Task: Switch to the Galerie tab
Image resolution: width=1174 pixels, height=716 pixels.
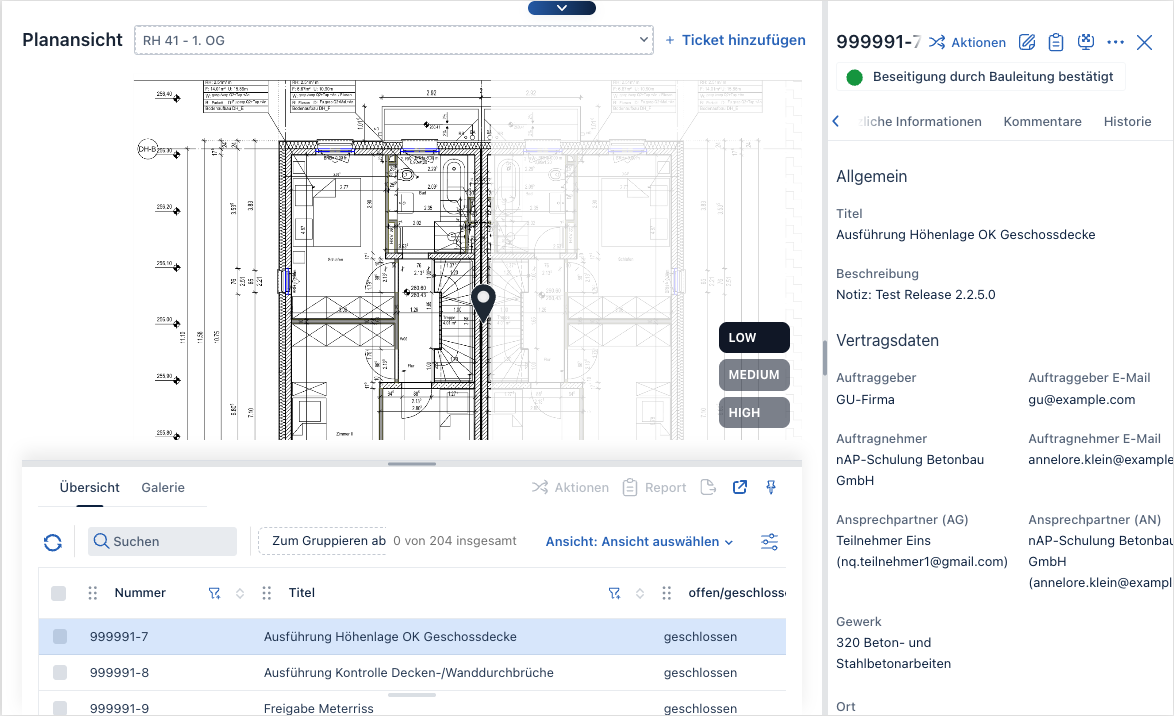Action: click(163, 488)
